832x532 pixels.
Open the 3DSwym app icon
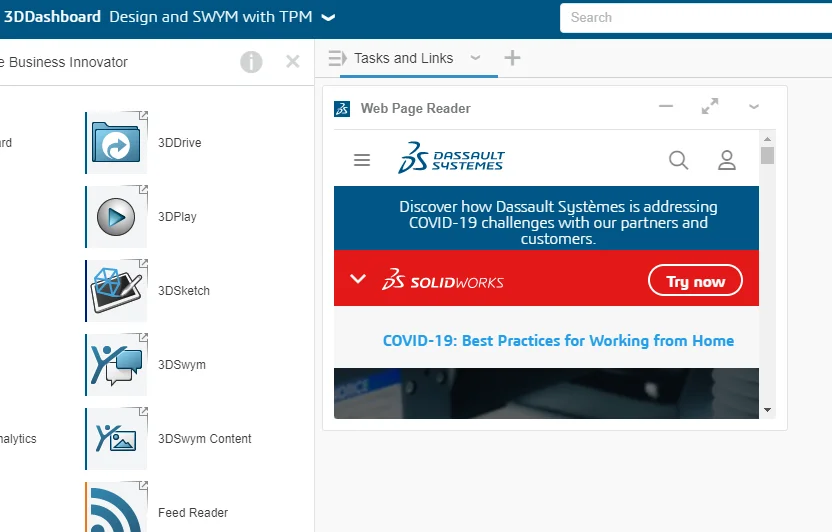pos(117,365)
